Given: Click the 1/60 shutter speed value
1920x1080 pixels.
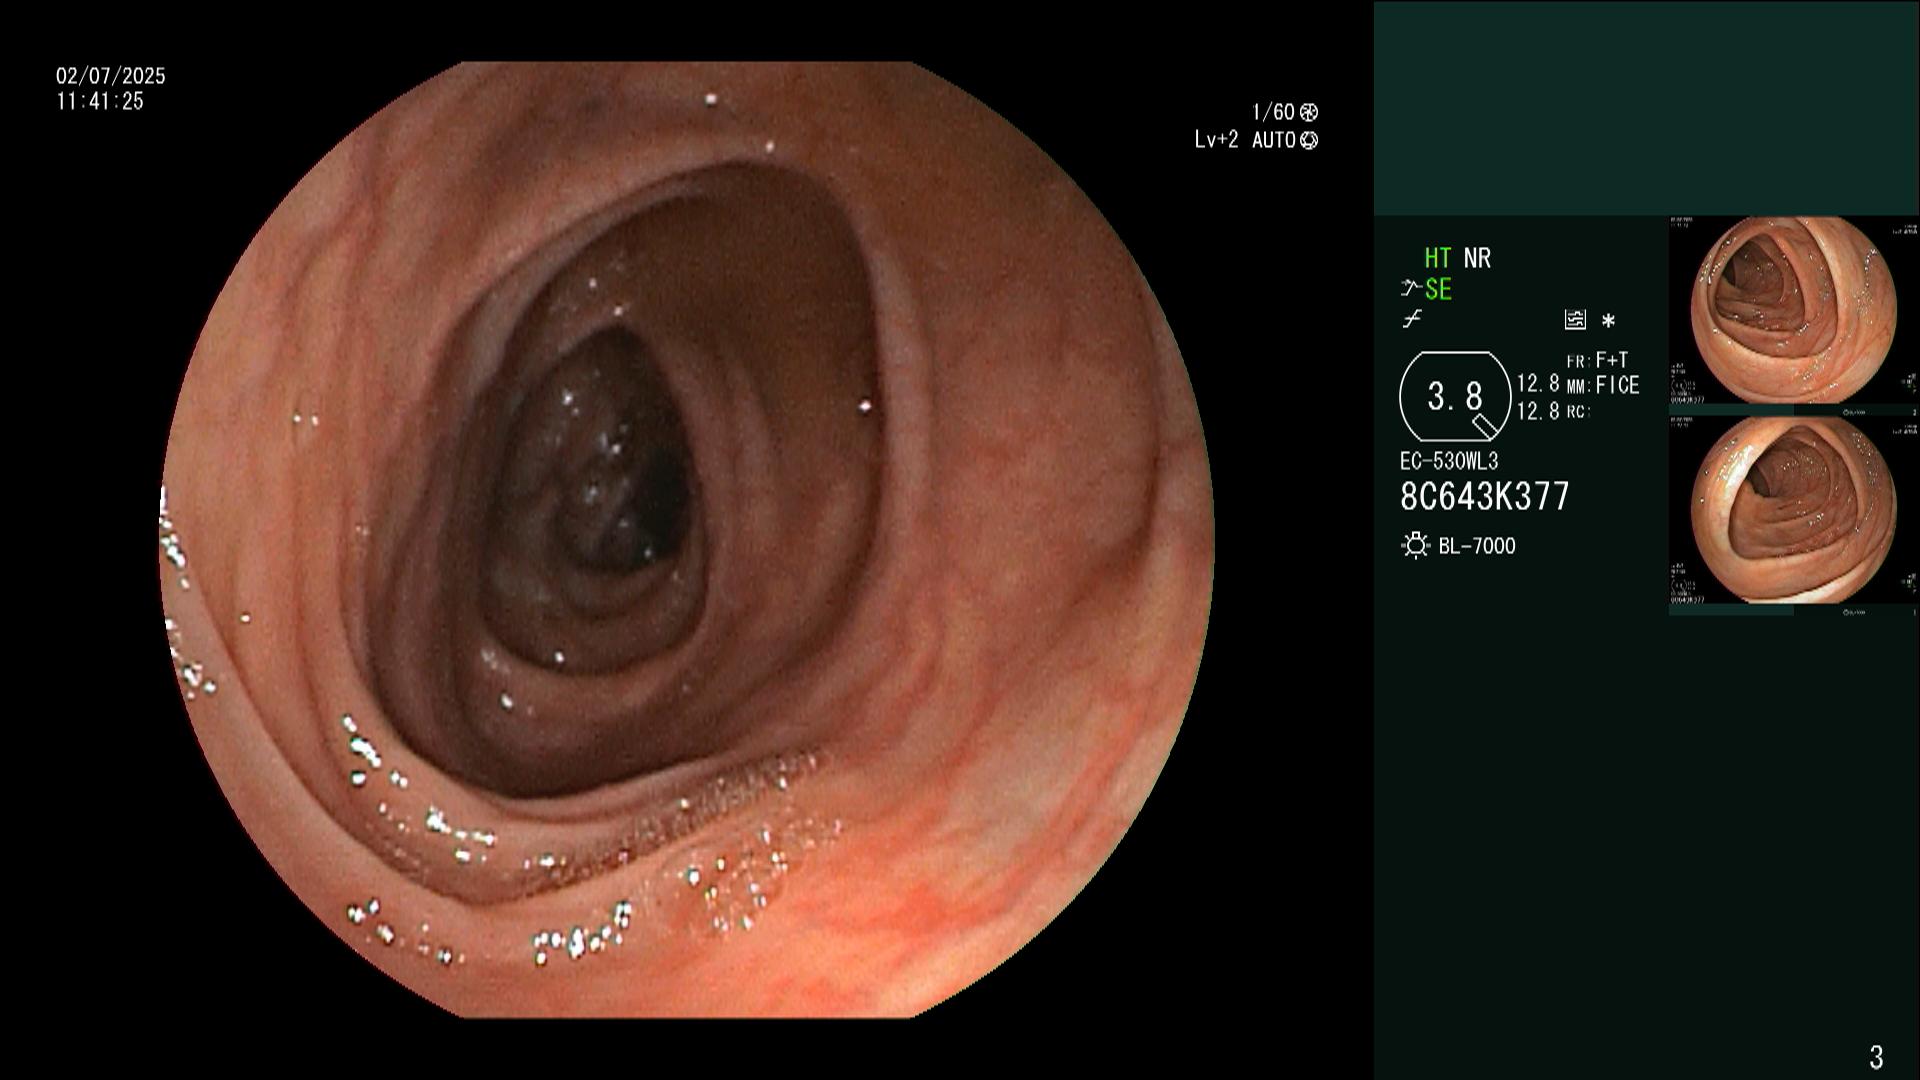Looking at the screenshot, I should pos(1273,112).
